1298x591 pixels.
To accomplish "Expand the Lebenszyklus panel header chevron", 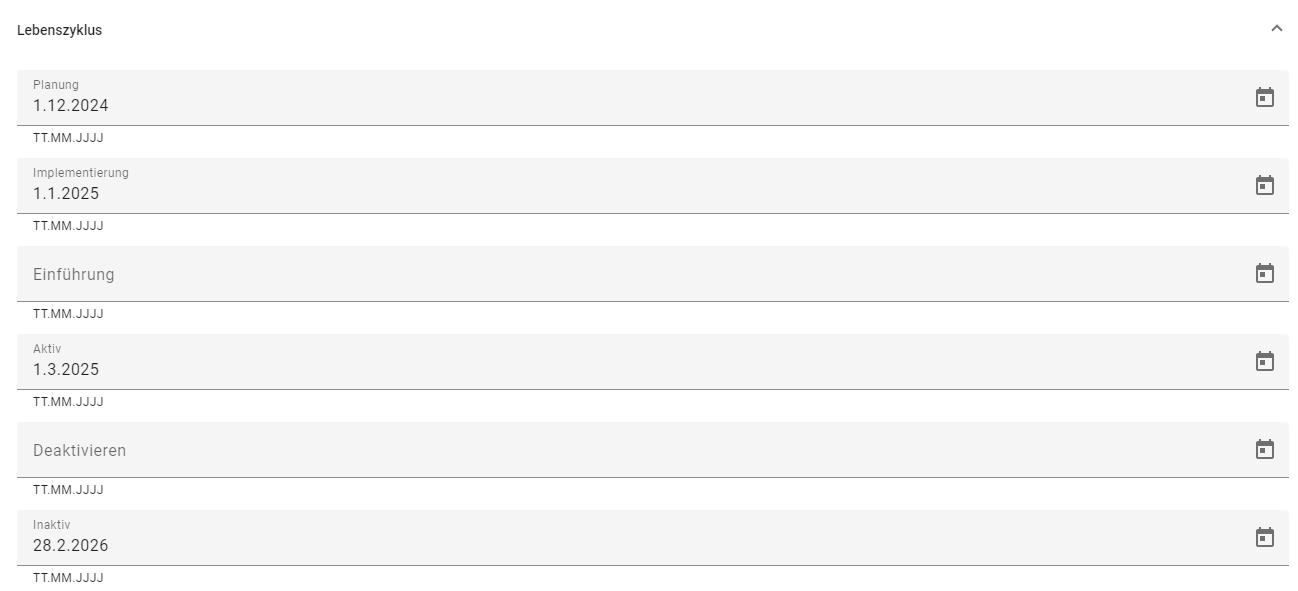I will (1277, 29).
